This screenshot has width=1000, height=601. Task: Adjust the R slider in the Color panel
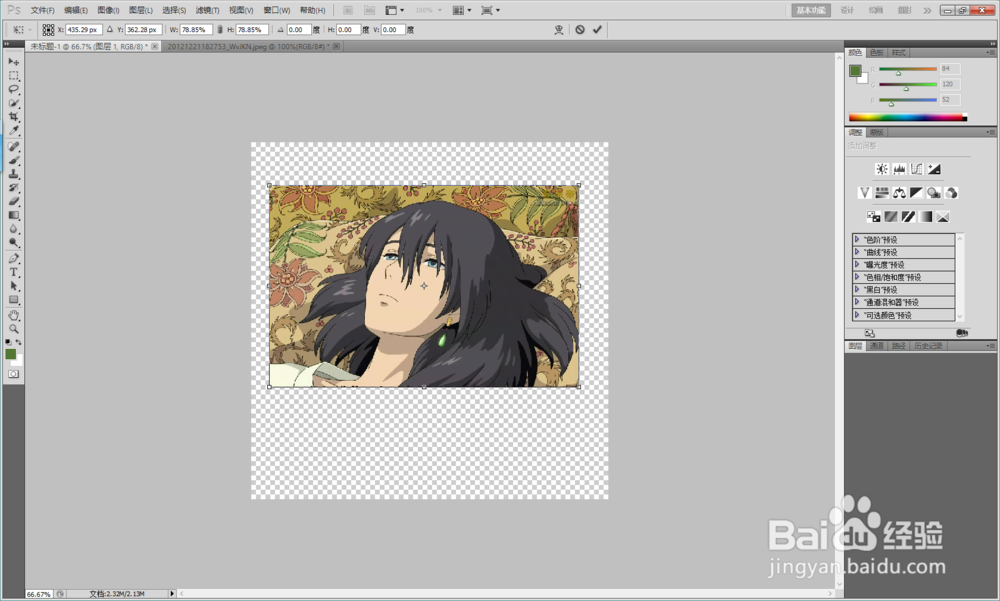pyautogui.click(x=908, y=69)
